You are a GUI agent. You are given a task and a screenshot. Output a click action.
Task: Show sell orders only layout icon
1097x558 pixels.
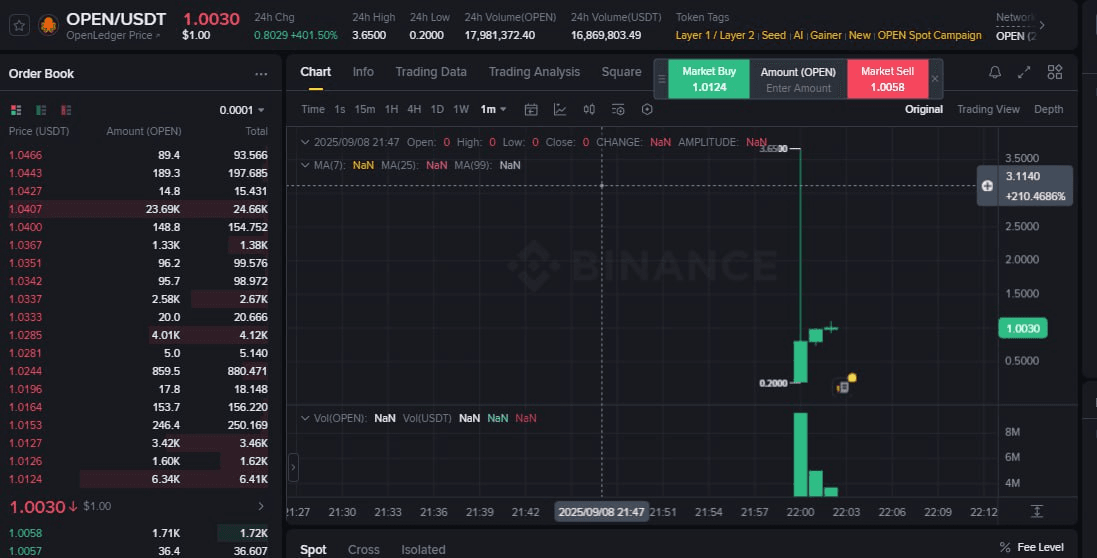pyautogui.click(x=66, y=110)
